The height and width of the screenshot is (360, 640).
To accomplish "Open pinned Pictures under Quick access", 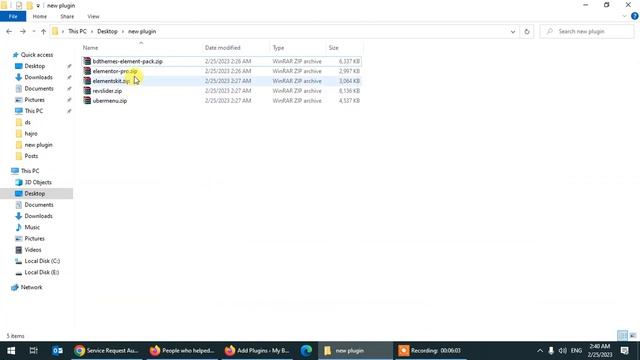I will pyautogui.click(x=34, y=100).
